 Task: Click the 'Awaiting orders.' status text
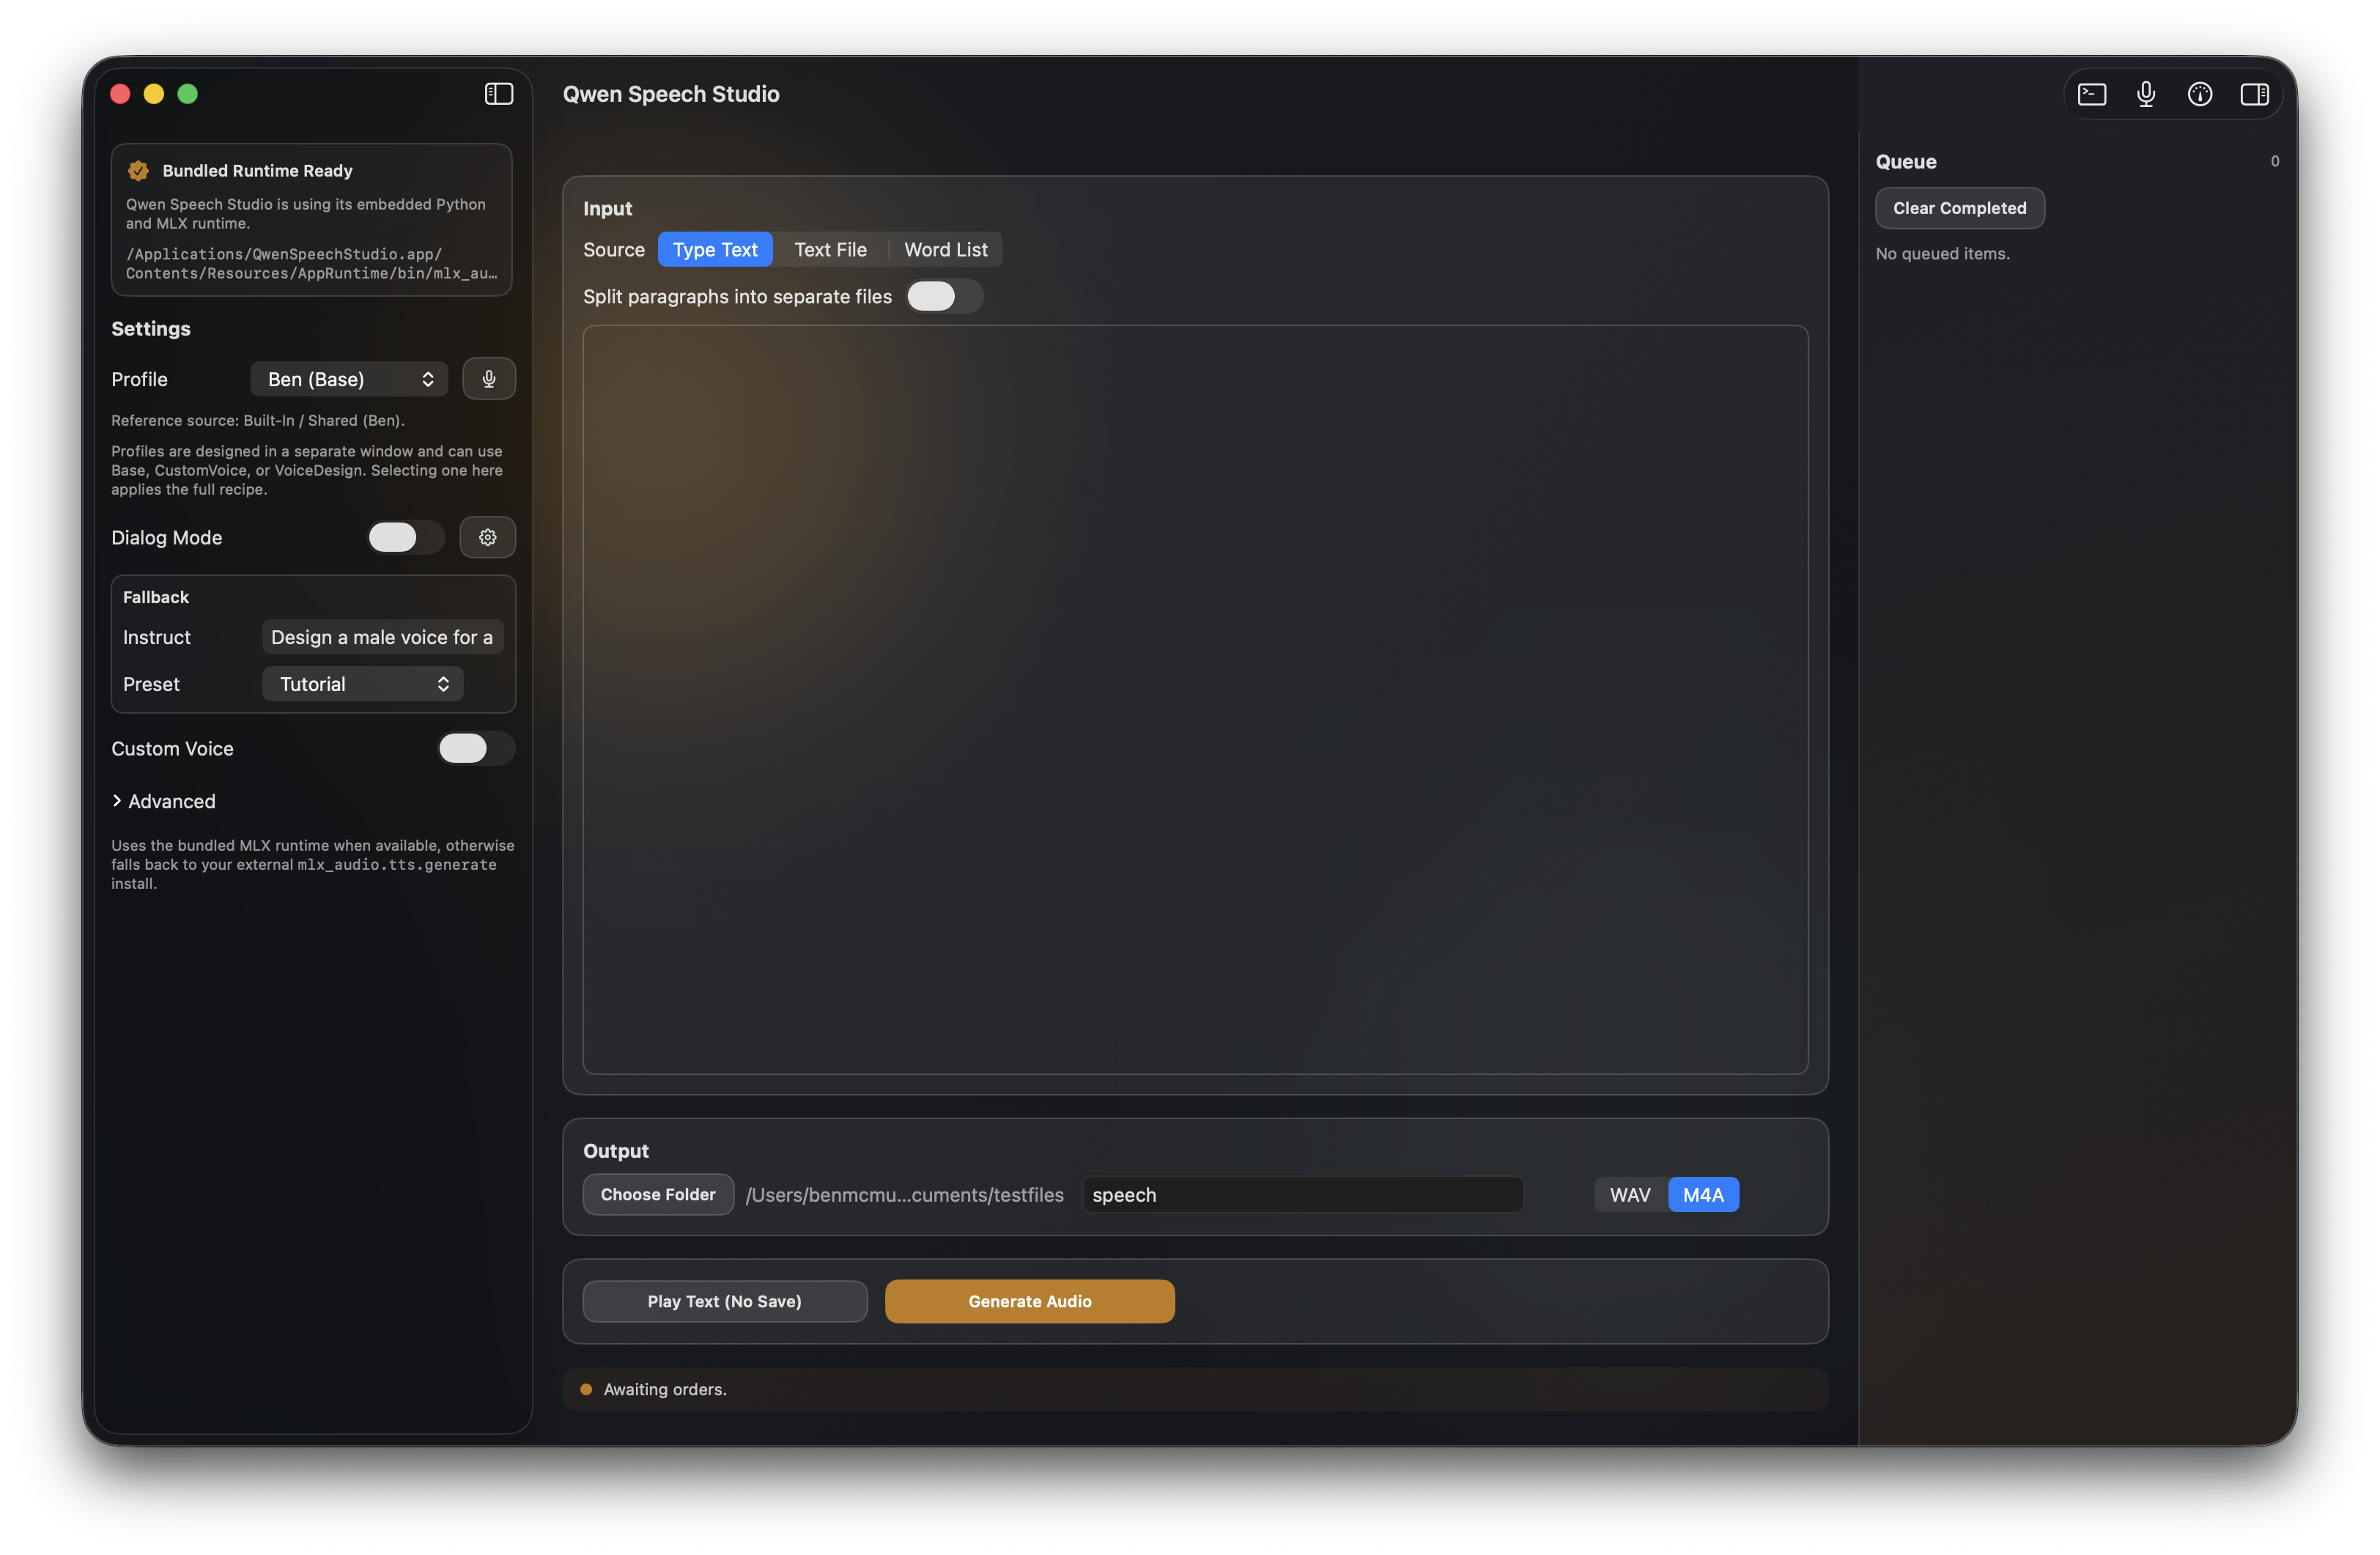[665, 1389]
